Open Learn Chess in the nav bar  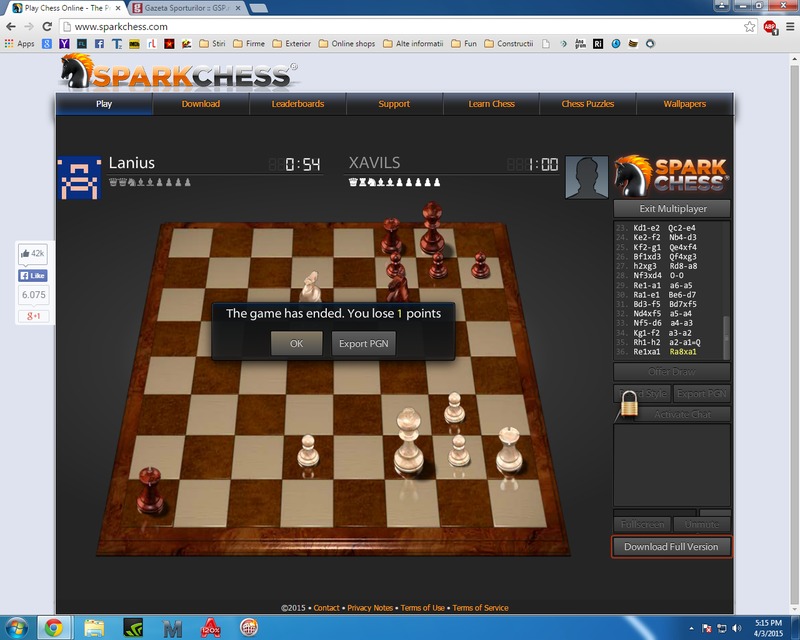491,104
